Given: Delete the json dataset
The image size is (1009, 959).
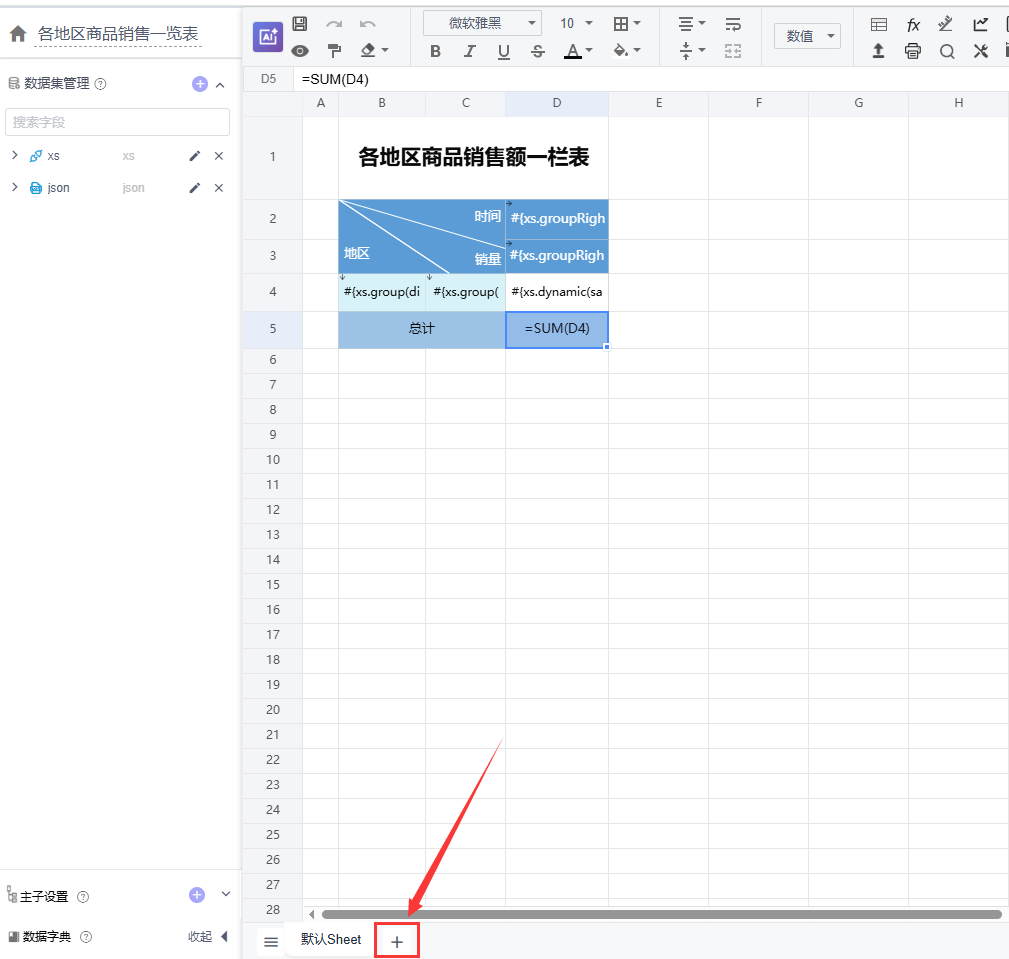Looking at the screenshot, I should (x=219, y=188).
